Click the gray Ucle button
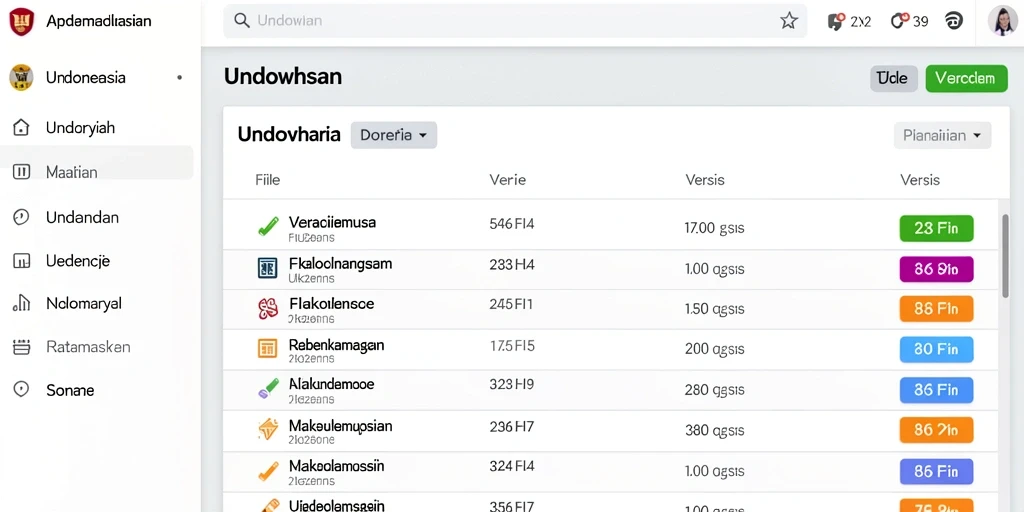 pyautogui.click(x=894, y=78)
